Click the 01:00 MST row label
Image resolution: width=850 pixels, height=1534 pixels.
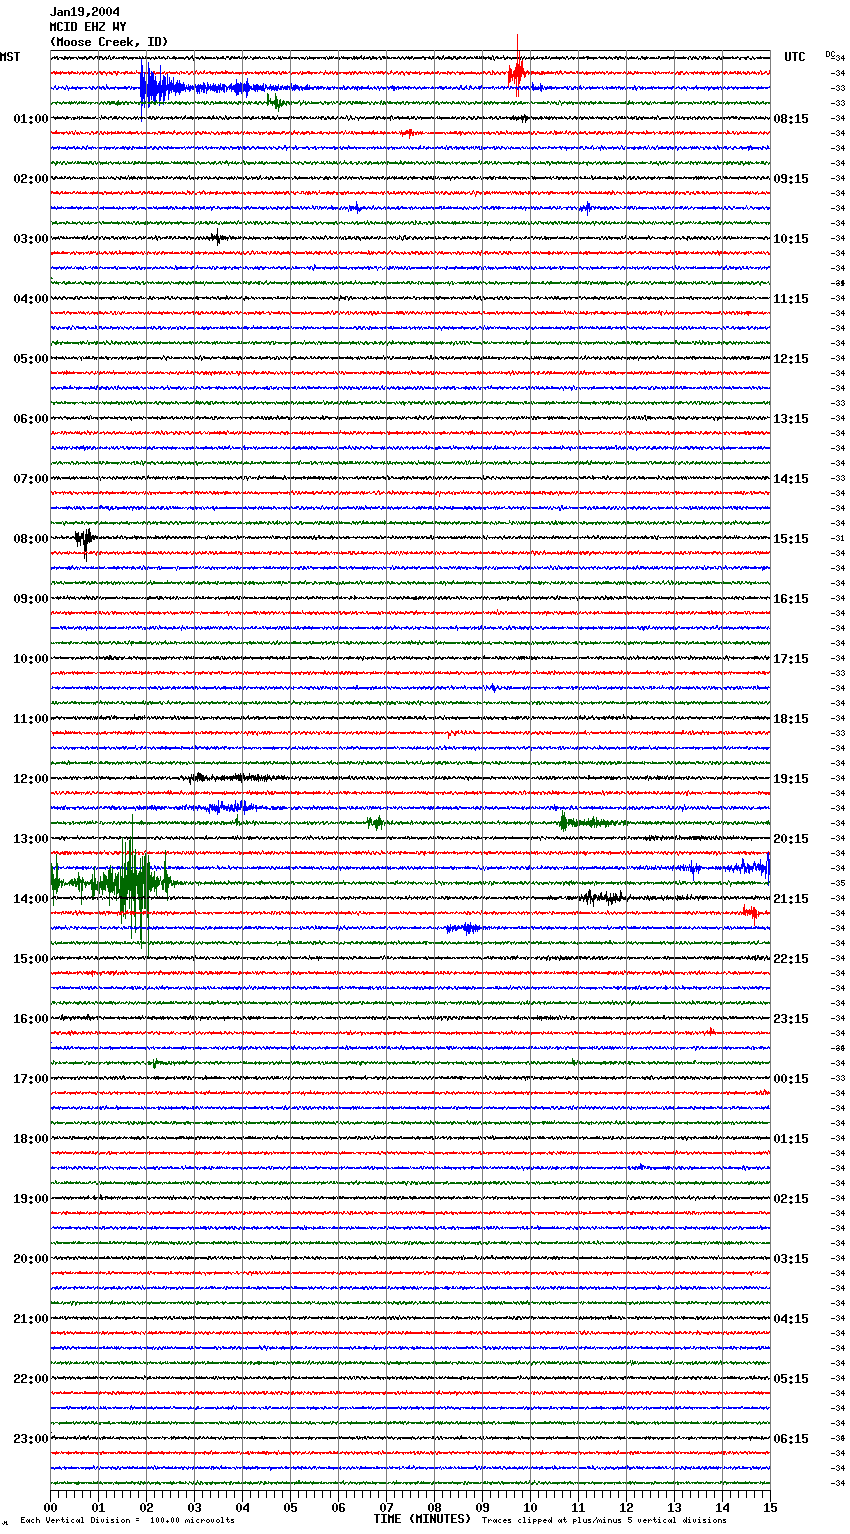(x=31, y=119)
